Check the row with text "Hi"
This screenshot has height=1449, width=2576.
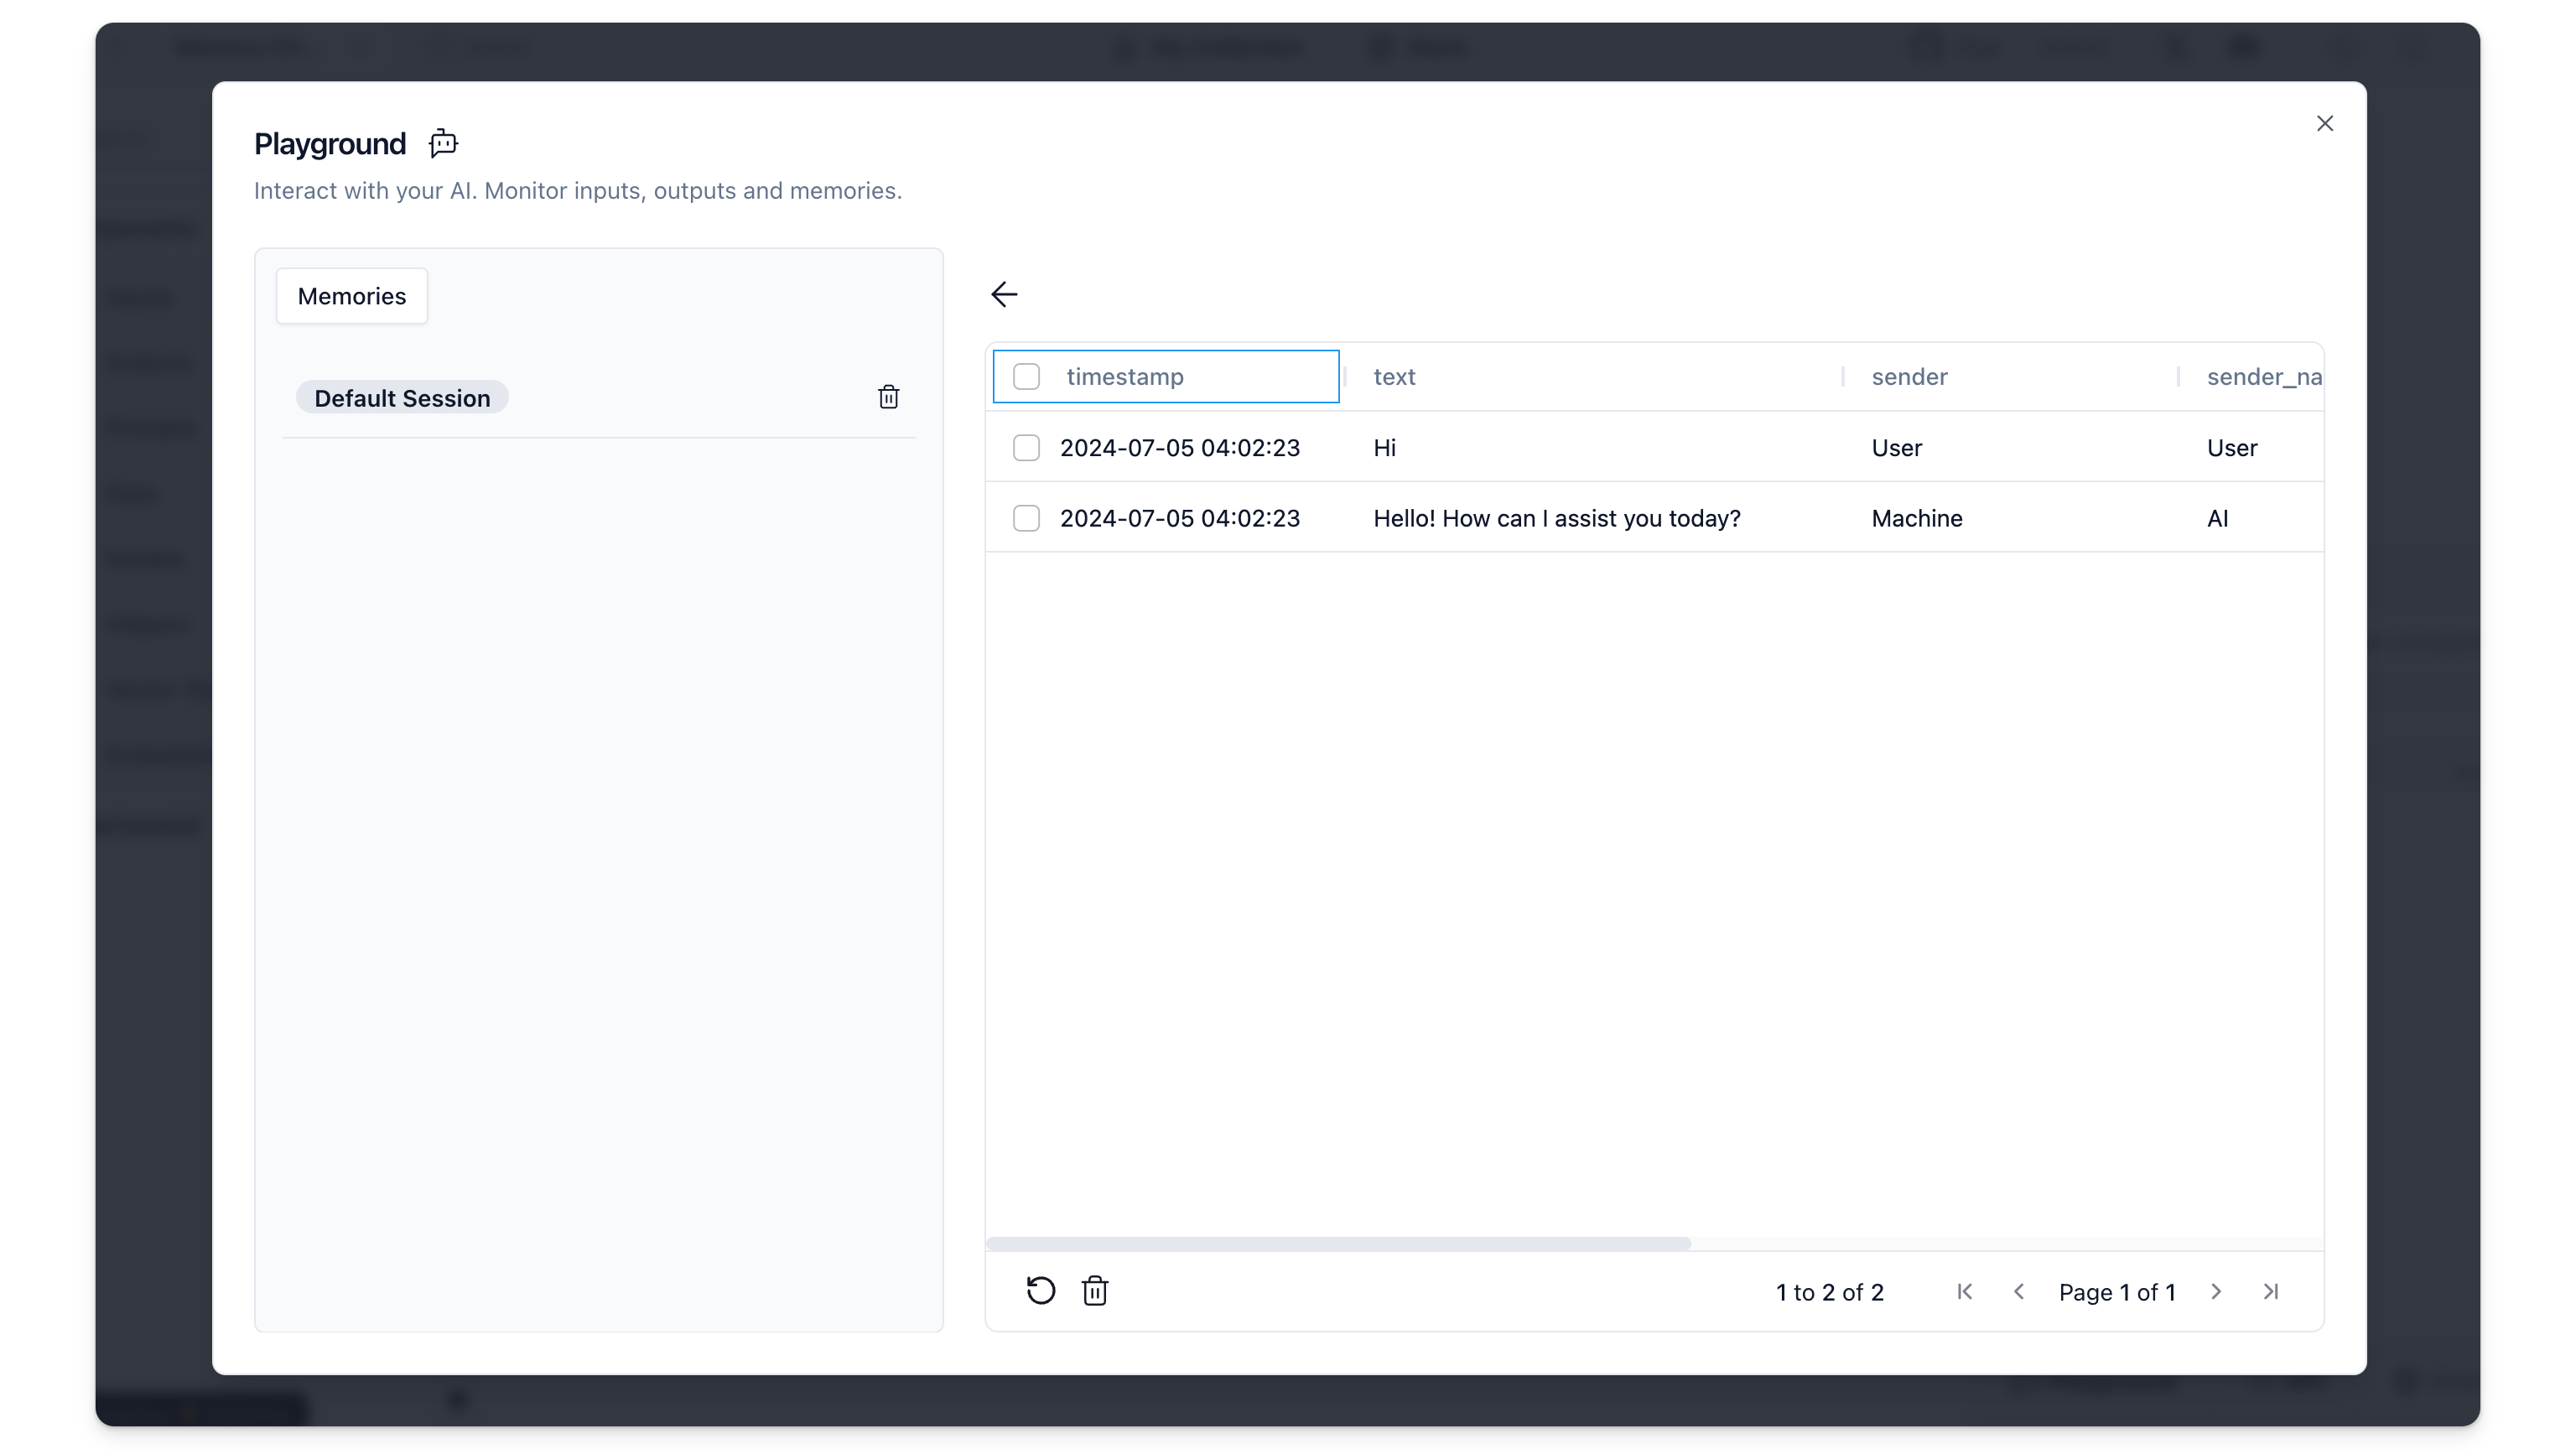pyautogui.click(x=1026, y=448)
